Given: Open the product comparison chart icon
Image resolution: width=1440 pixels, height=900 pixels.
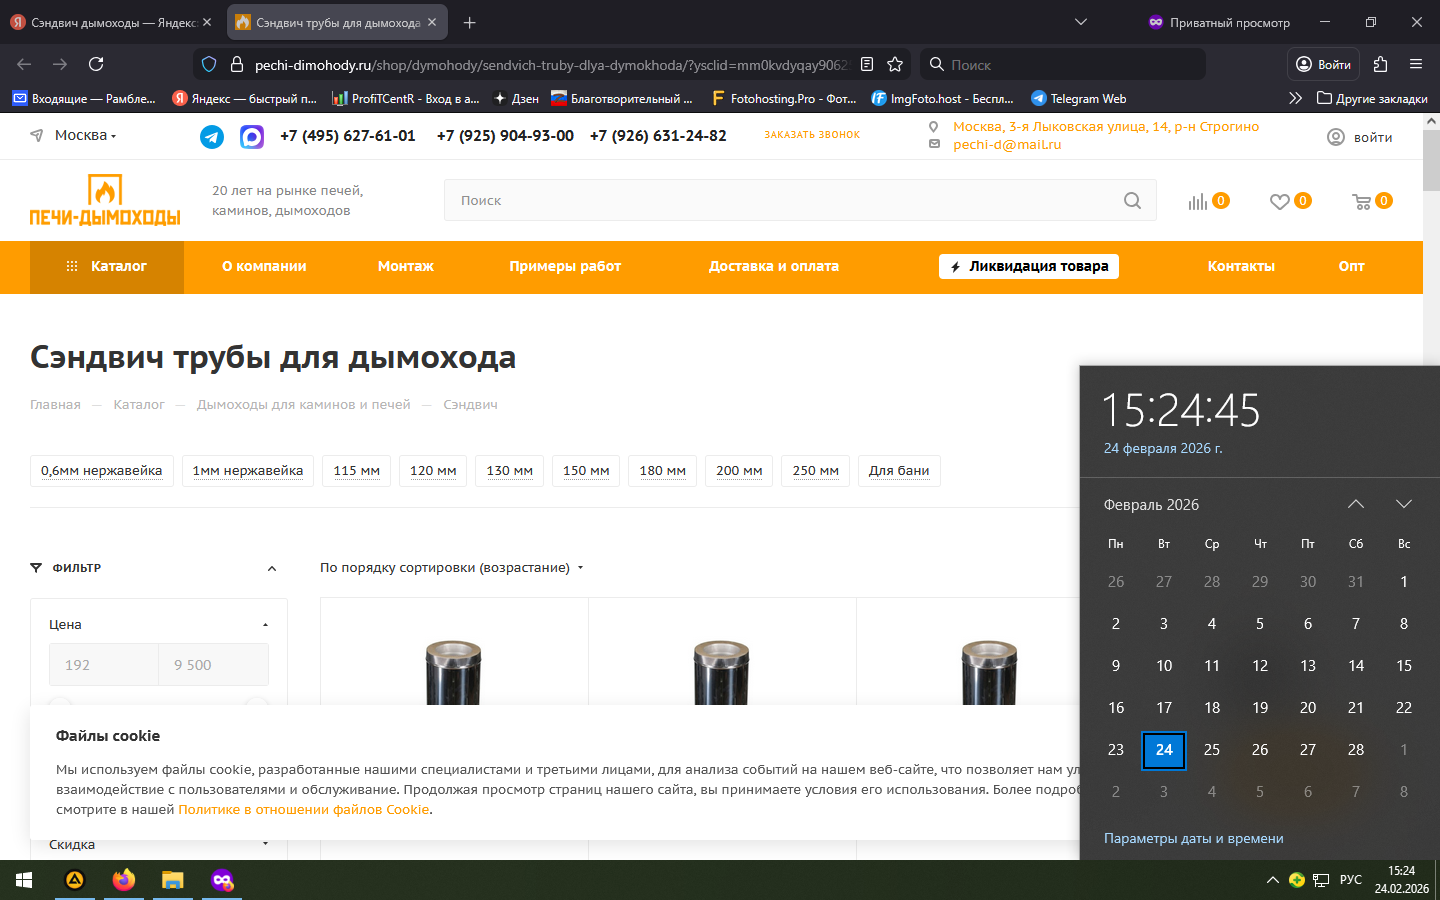Looking at the screenshot, I should (x=1197, y=202).
